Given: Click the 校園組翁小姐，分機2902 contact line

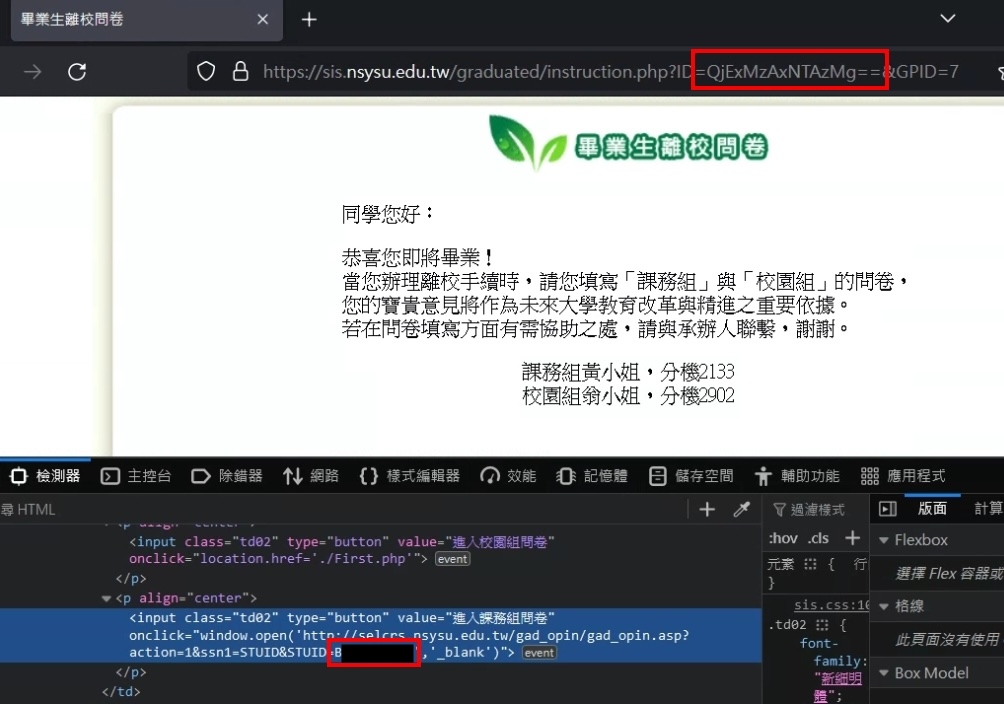Looking at the screenshot, I should pyautogui.click(x=628, y=396).
